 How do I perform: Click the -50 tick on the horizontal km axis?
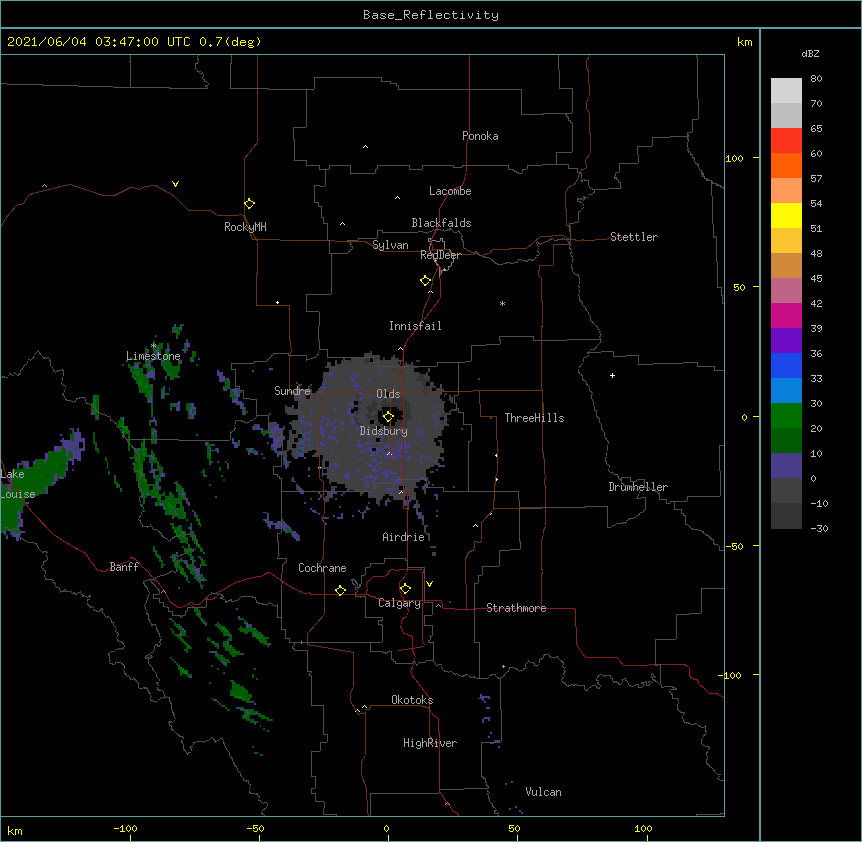point(255,828)
